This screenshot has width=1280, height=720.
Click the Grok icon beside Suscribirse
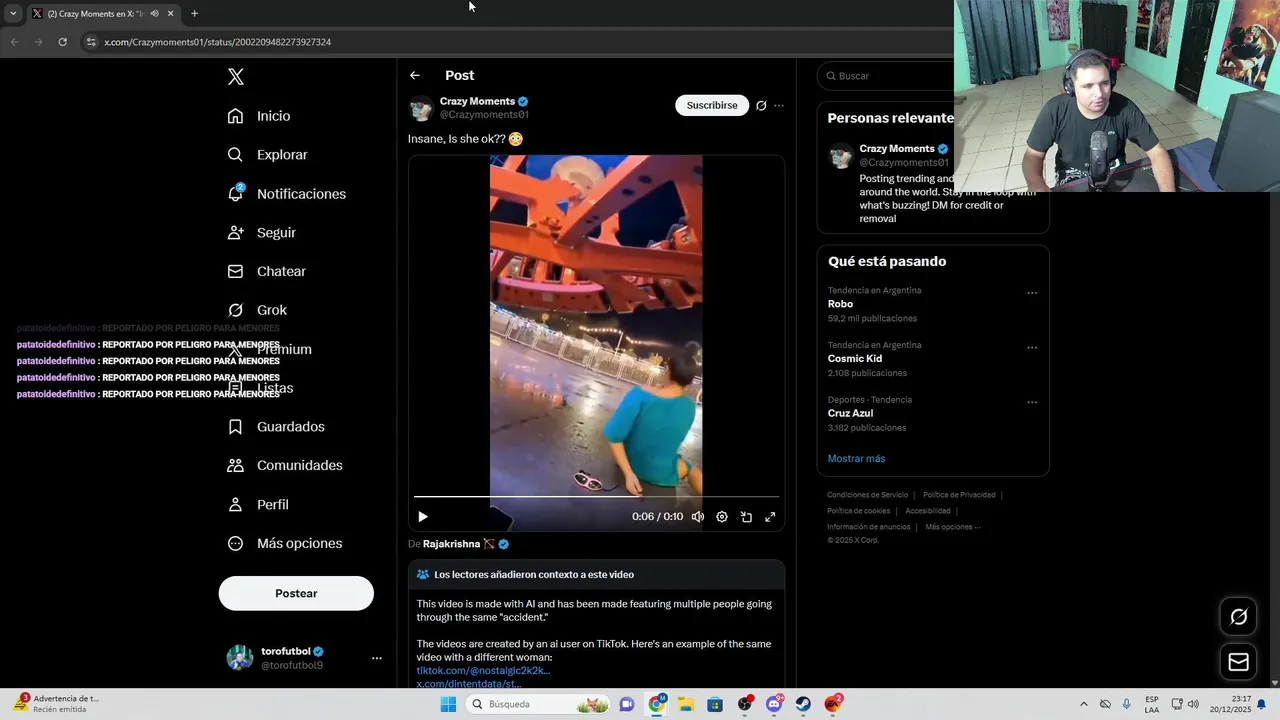tap(761, 105)
